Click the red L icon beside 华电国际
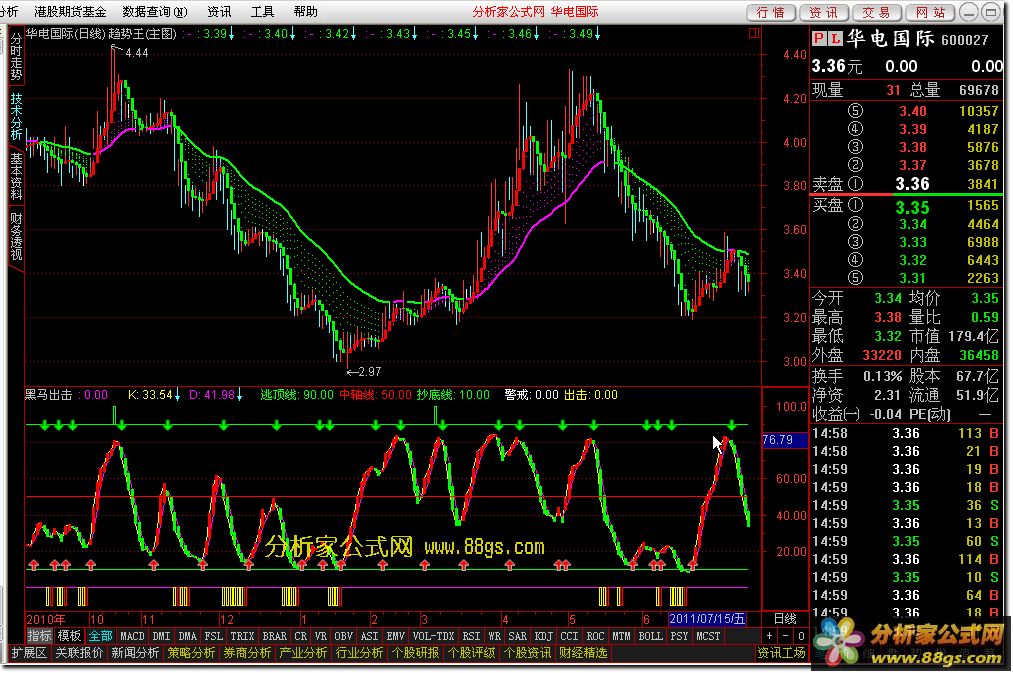The width and height of the screenshot is (1013, 673). [x=835, y=39]
